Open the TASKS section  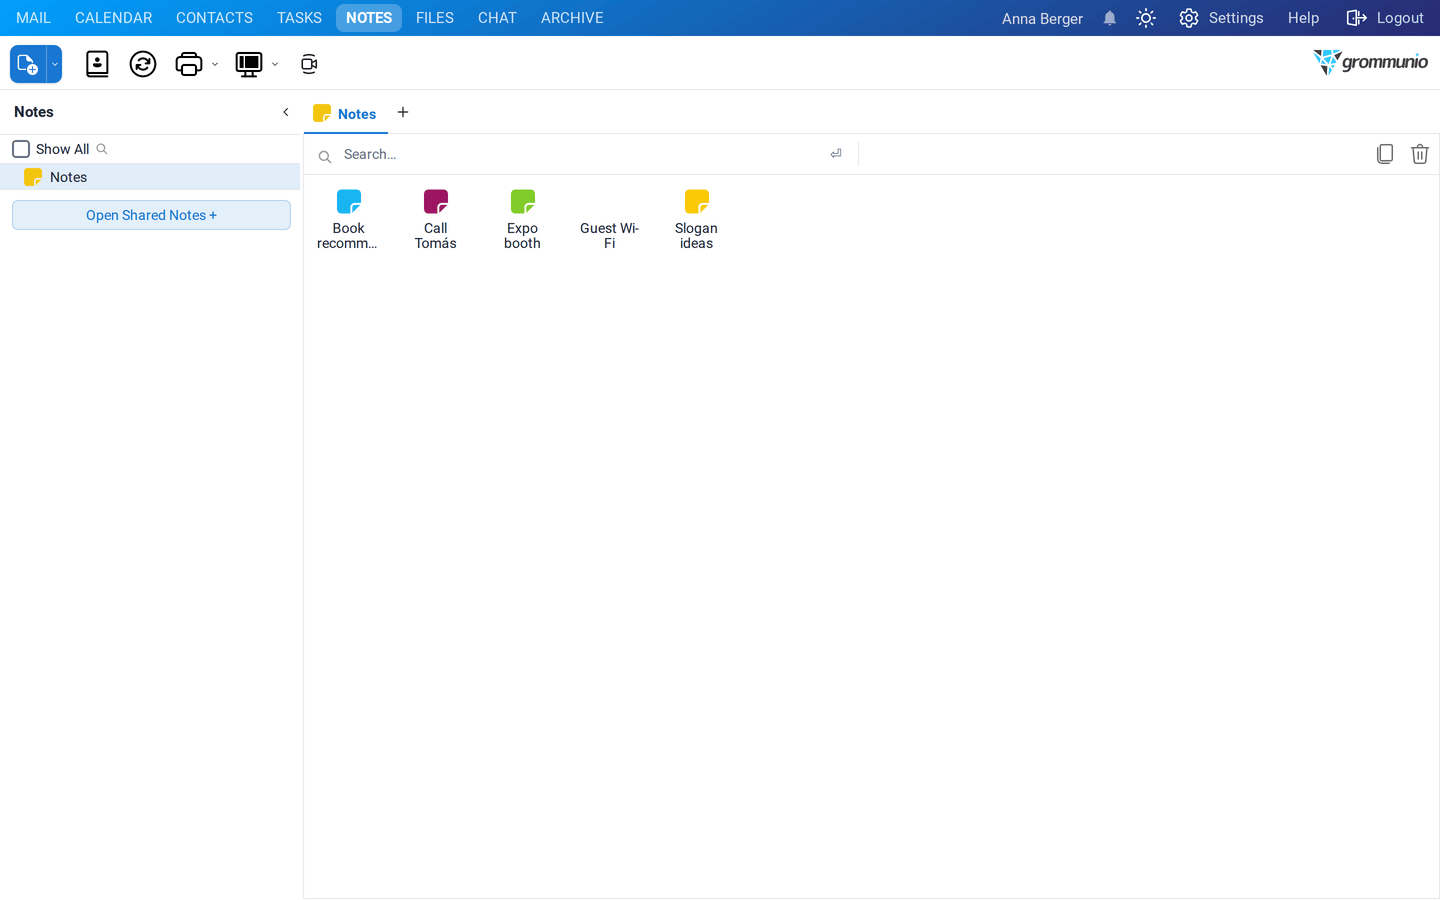[299, 18]
